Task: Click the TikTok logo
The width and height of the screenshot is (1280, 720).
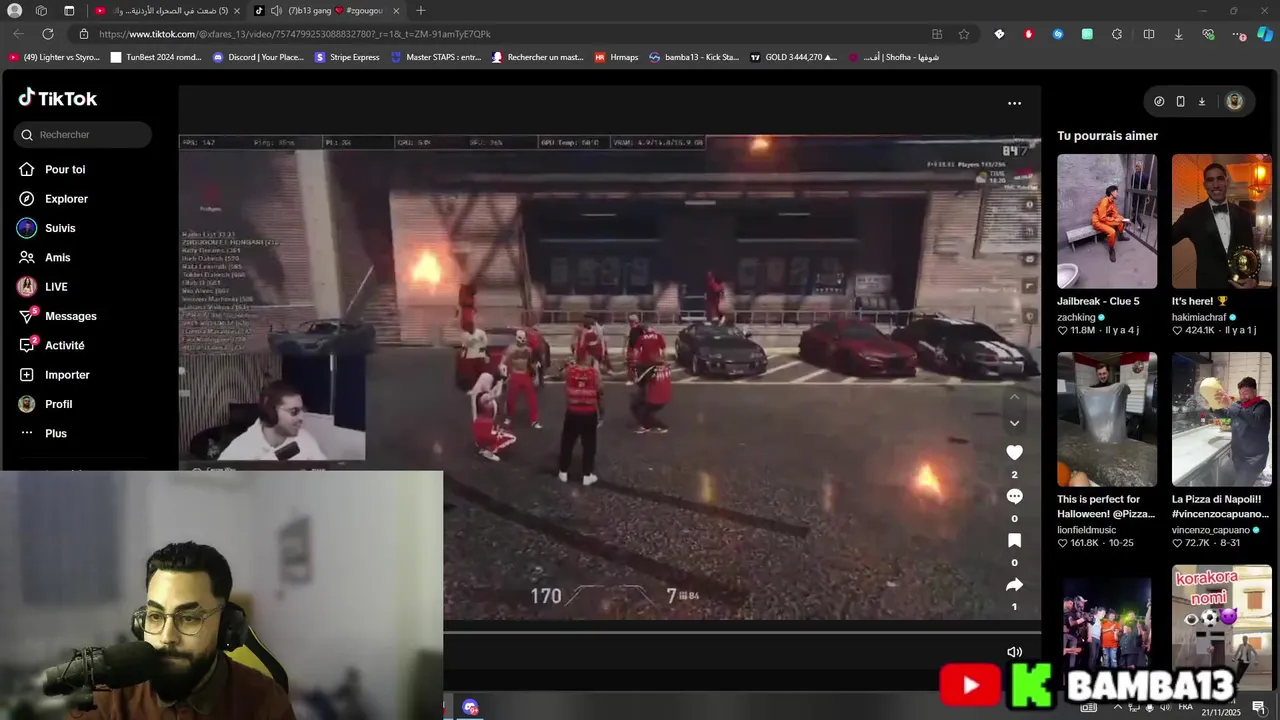Action: 57,98
